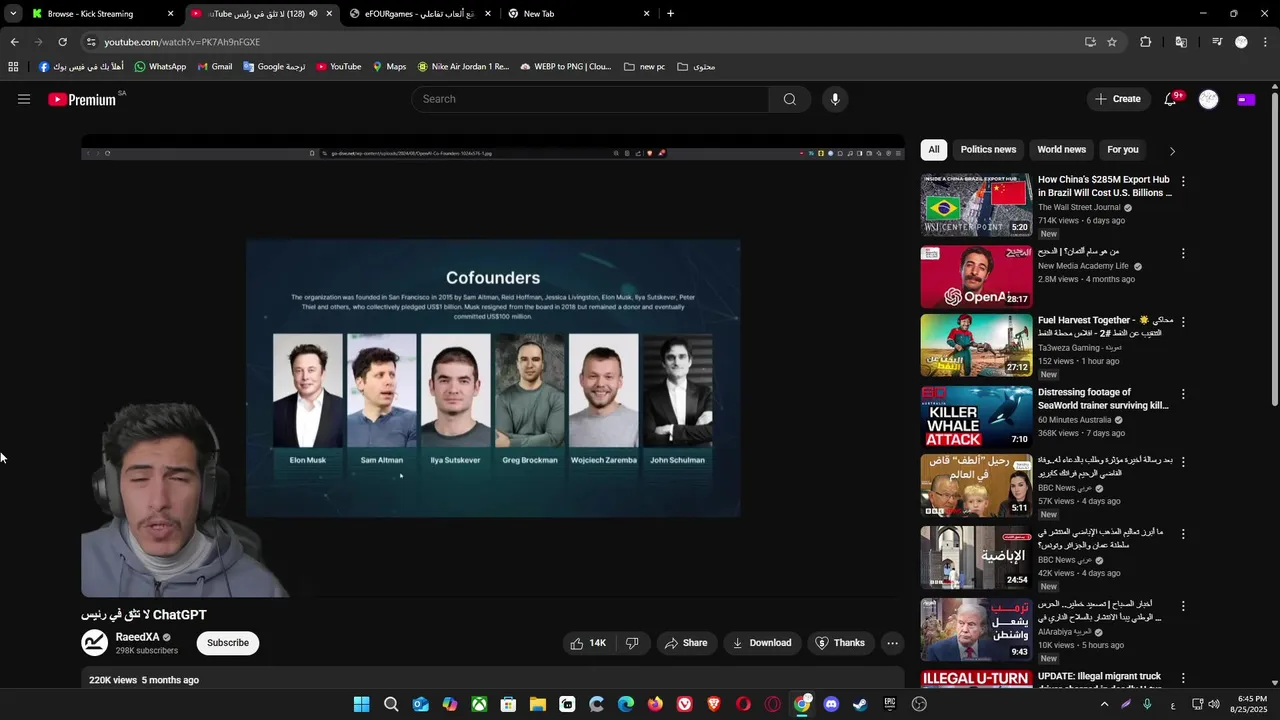Subscribe to RaeedXA channel
1280x720 pixels.
pos(228,643)
